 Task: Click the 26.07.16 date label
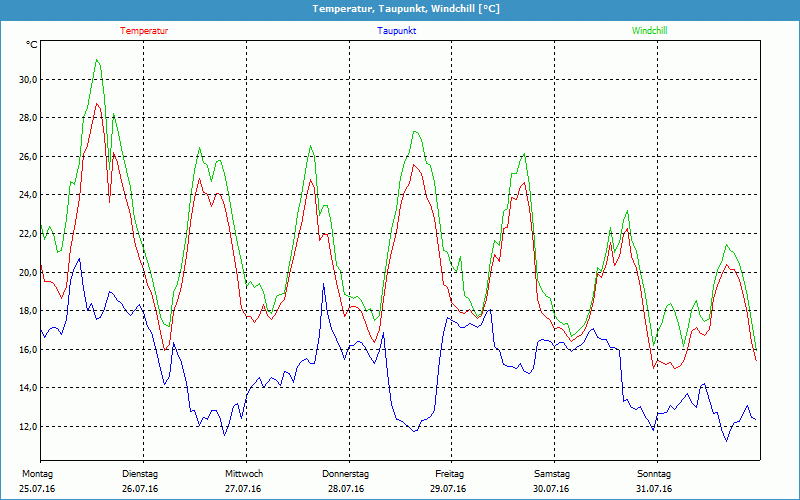coord(140,489)
